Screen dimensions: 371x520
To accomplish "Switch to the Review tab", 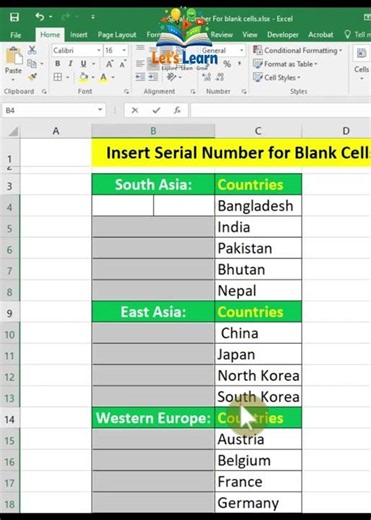I will tap(221, 35).
